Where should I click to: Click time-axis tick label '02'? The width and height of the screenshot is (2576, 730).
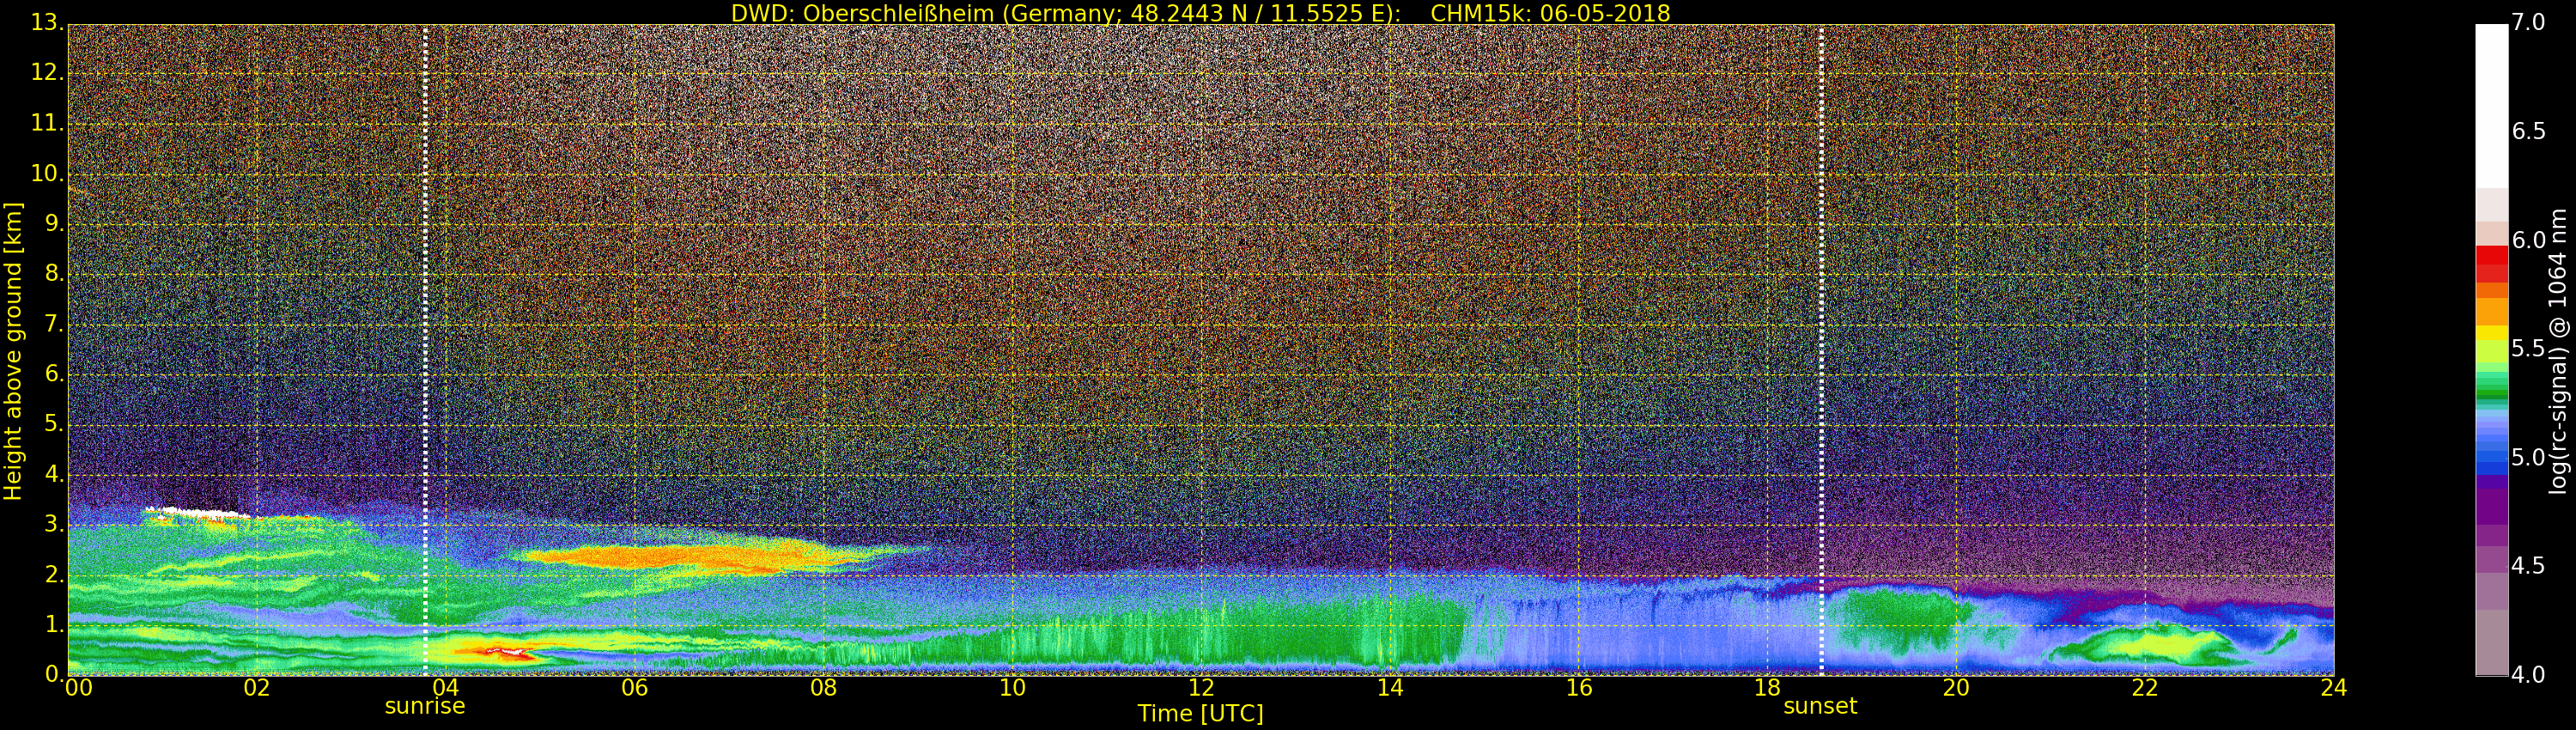point(257,687)
